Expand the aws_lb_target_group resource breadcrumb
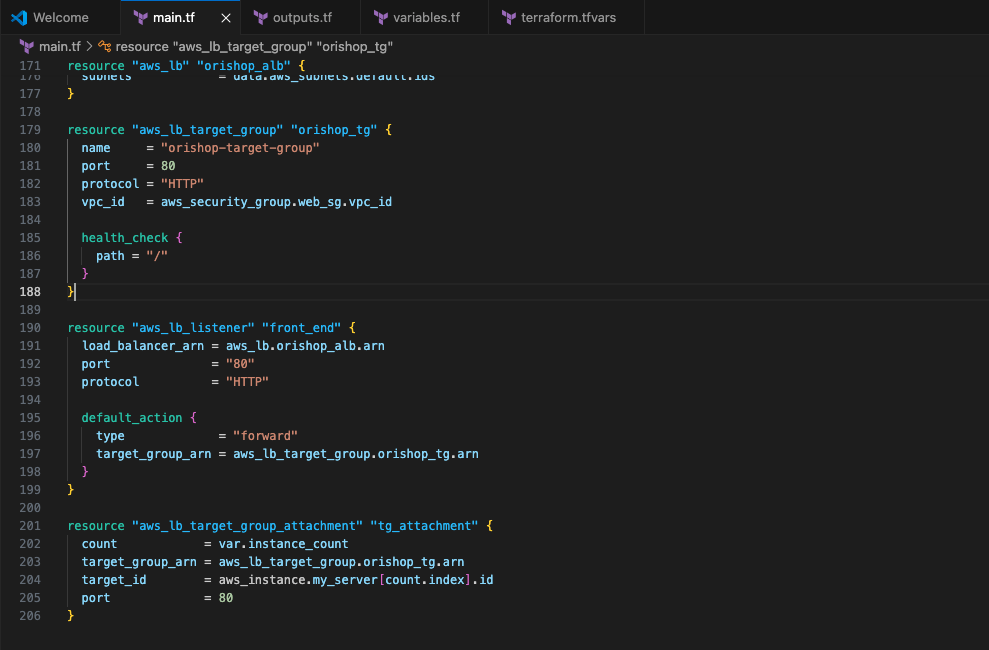 254,46
